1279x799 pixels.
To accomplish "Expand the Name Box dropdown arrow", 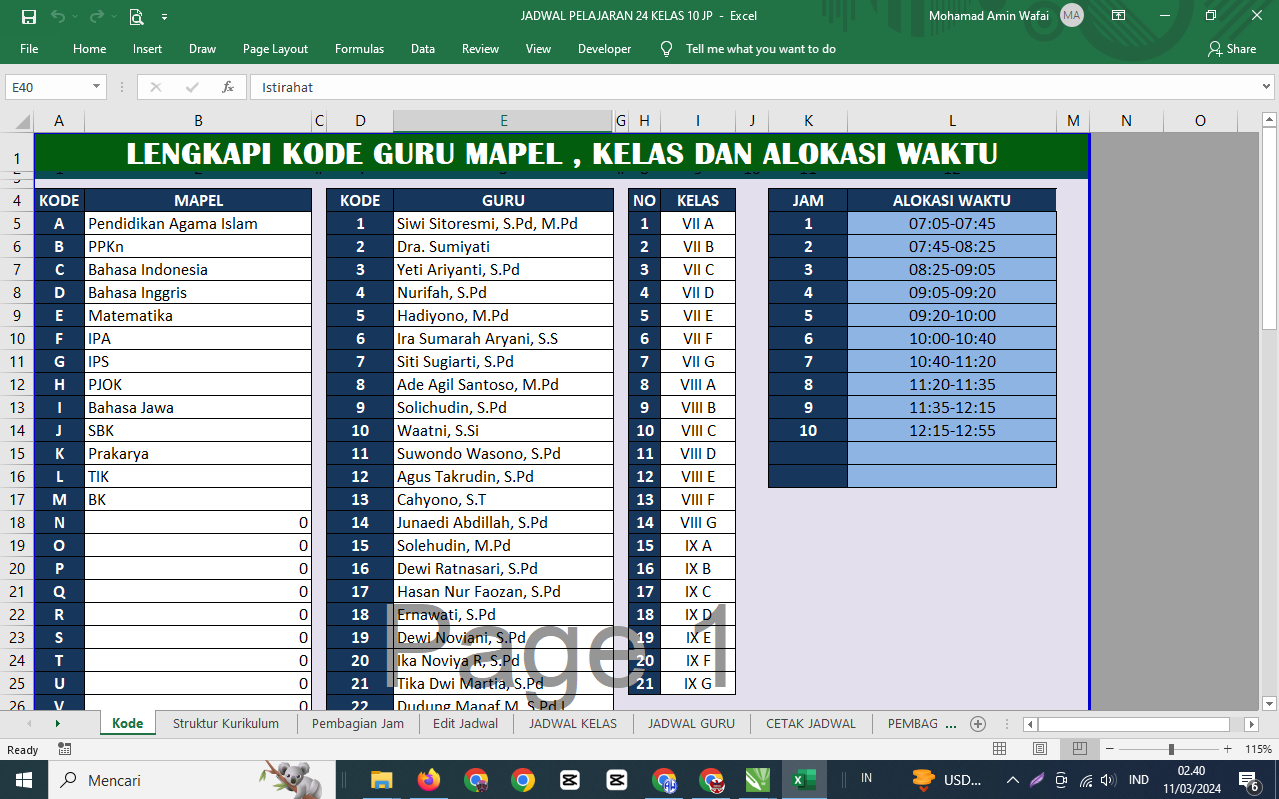I will click(96, 87).
